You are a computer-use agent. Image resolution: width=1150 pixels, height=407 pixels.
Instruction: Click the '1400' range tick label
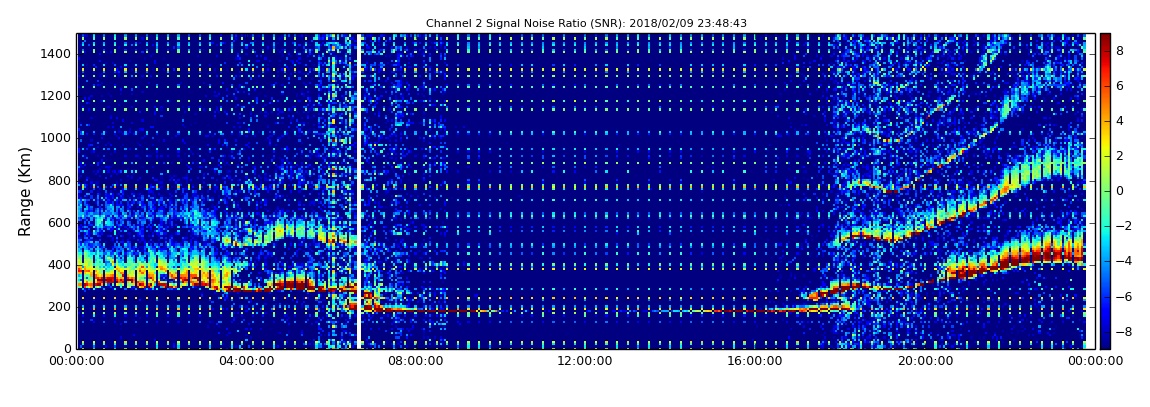coord(57,54)
